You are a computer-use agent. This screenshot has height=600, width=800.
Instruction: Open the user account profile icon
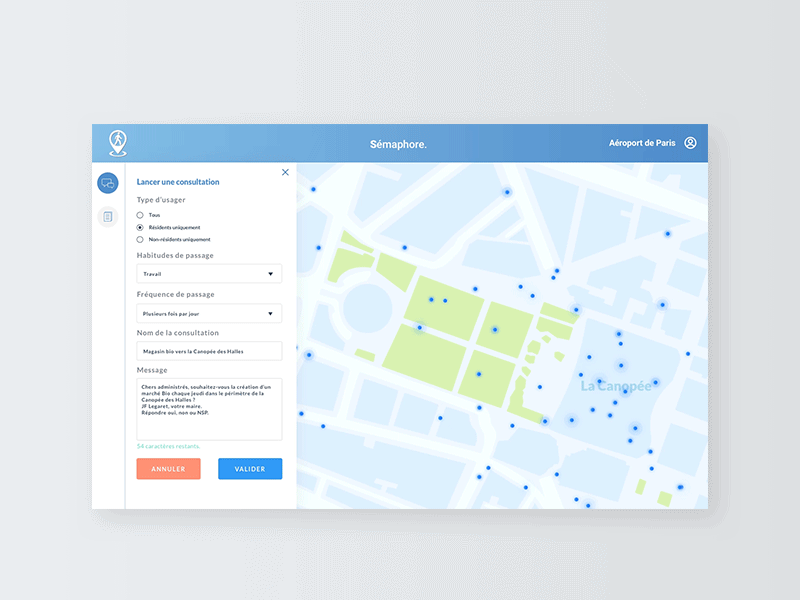pos(690,143)
